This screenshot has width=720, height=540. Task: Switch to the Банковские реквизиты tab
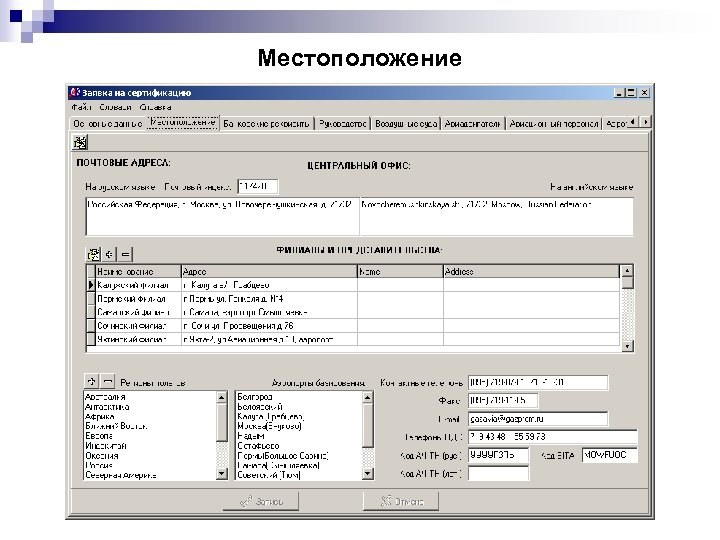267,124
